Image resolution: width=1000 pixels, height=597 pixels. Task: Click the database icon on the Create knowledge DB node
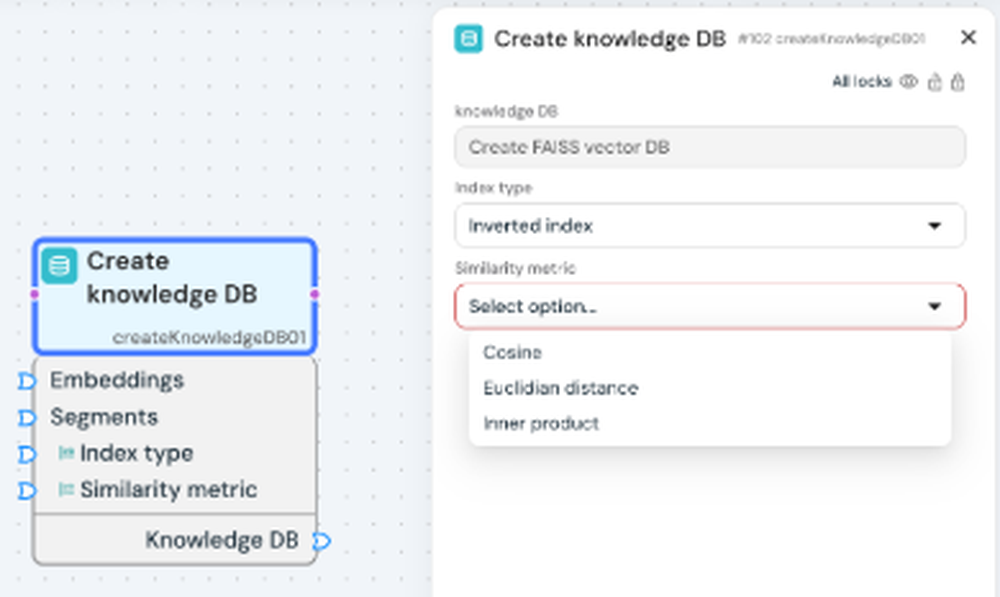[x=59, y=265]
